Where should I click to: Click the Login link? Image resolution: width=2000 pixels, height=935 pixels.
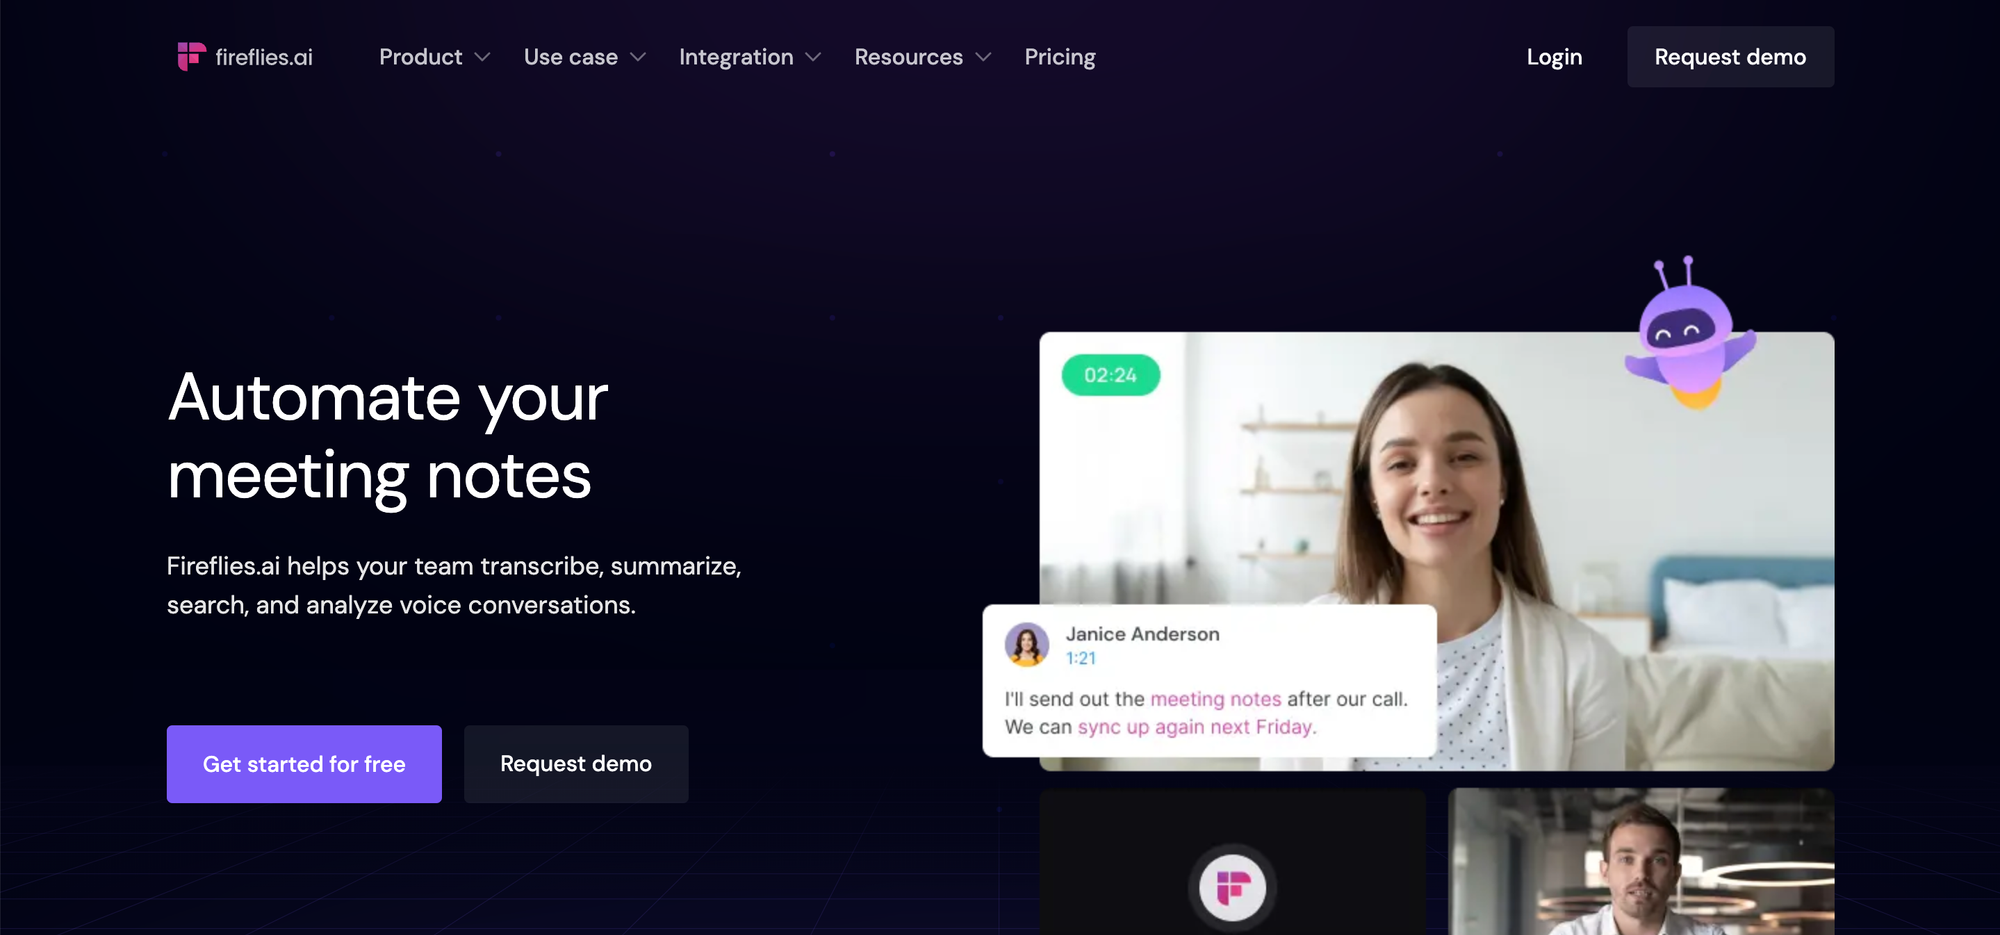(x=1554, y=57)
